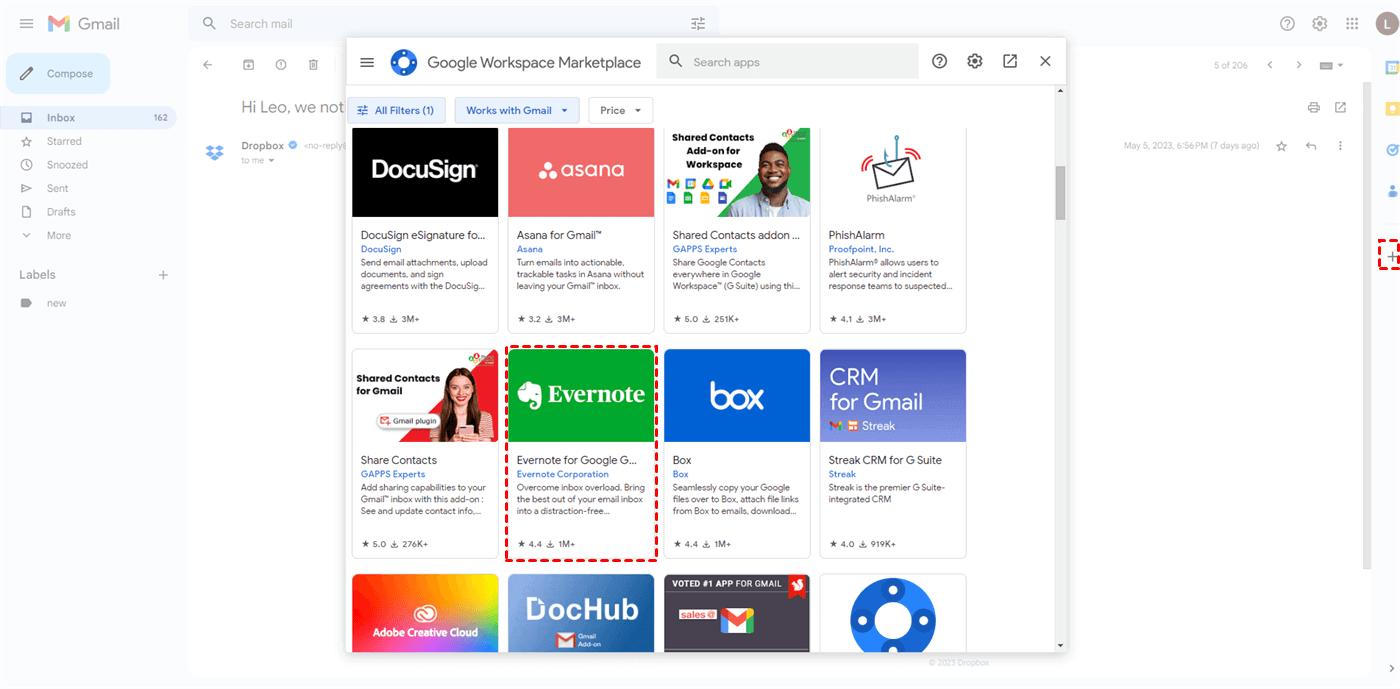Image resolution: width=1400 pixels, height=689 pixels.
Task: Open Contacts side panel icon
Action: (x=1391, y=191)
